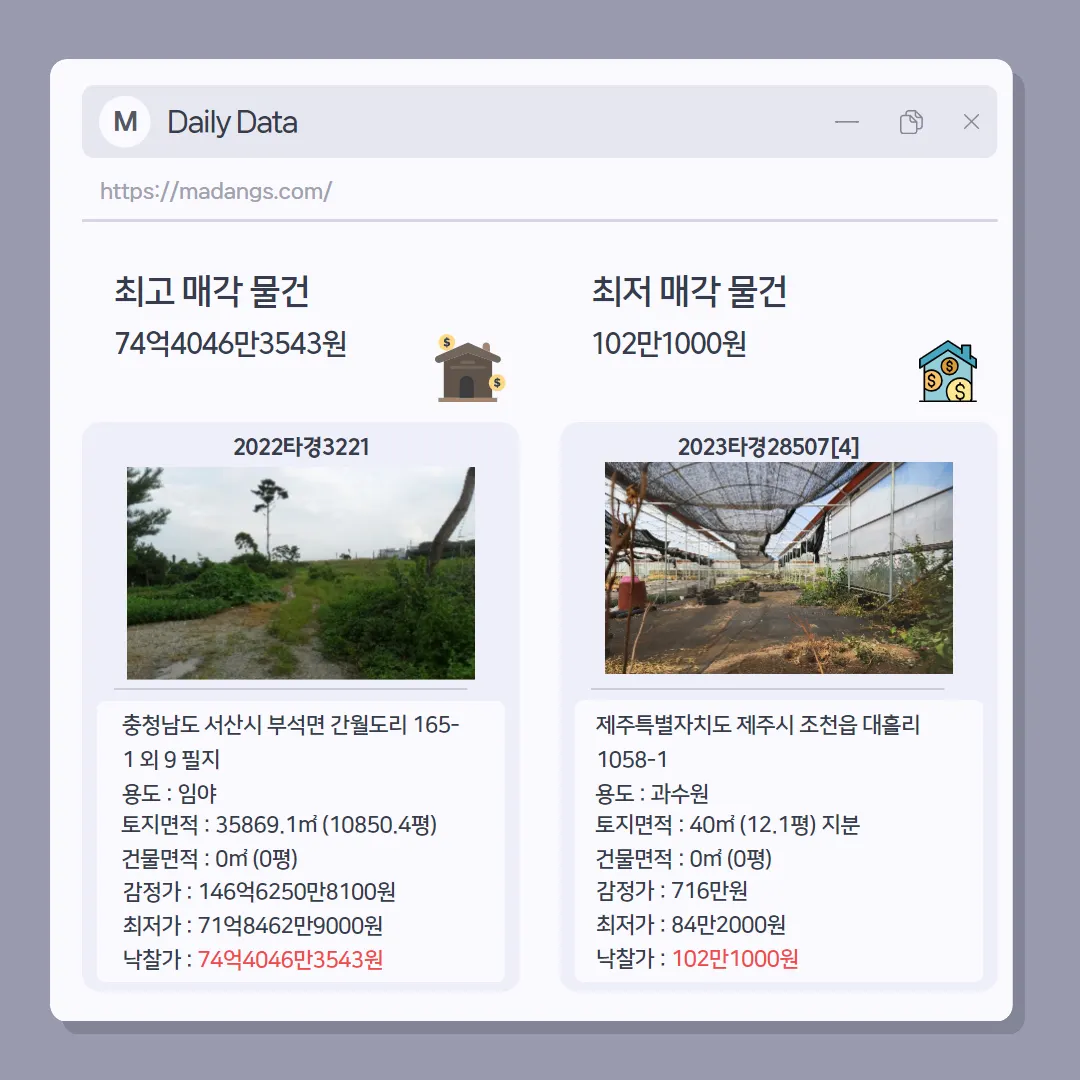Screen dimensions: 1080x1080
Task: Open the 2022타경3221 land photo
Action: coord(300,573)
